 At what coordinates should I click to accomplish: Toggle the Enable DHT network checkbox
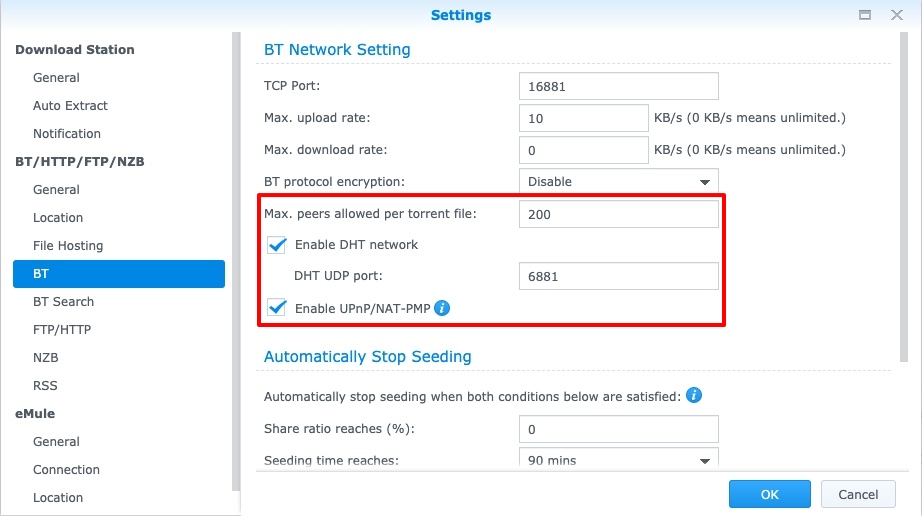[277, 244]
